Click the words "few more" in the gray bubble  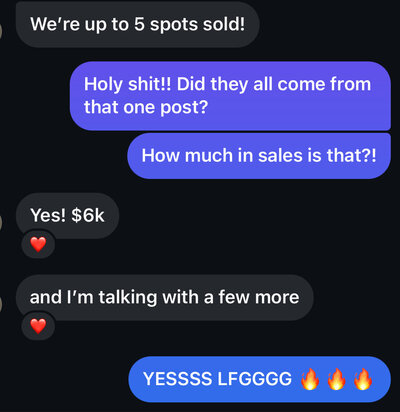pyautogui.click(x=259, y=297)
